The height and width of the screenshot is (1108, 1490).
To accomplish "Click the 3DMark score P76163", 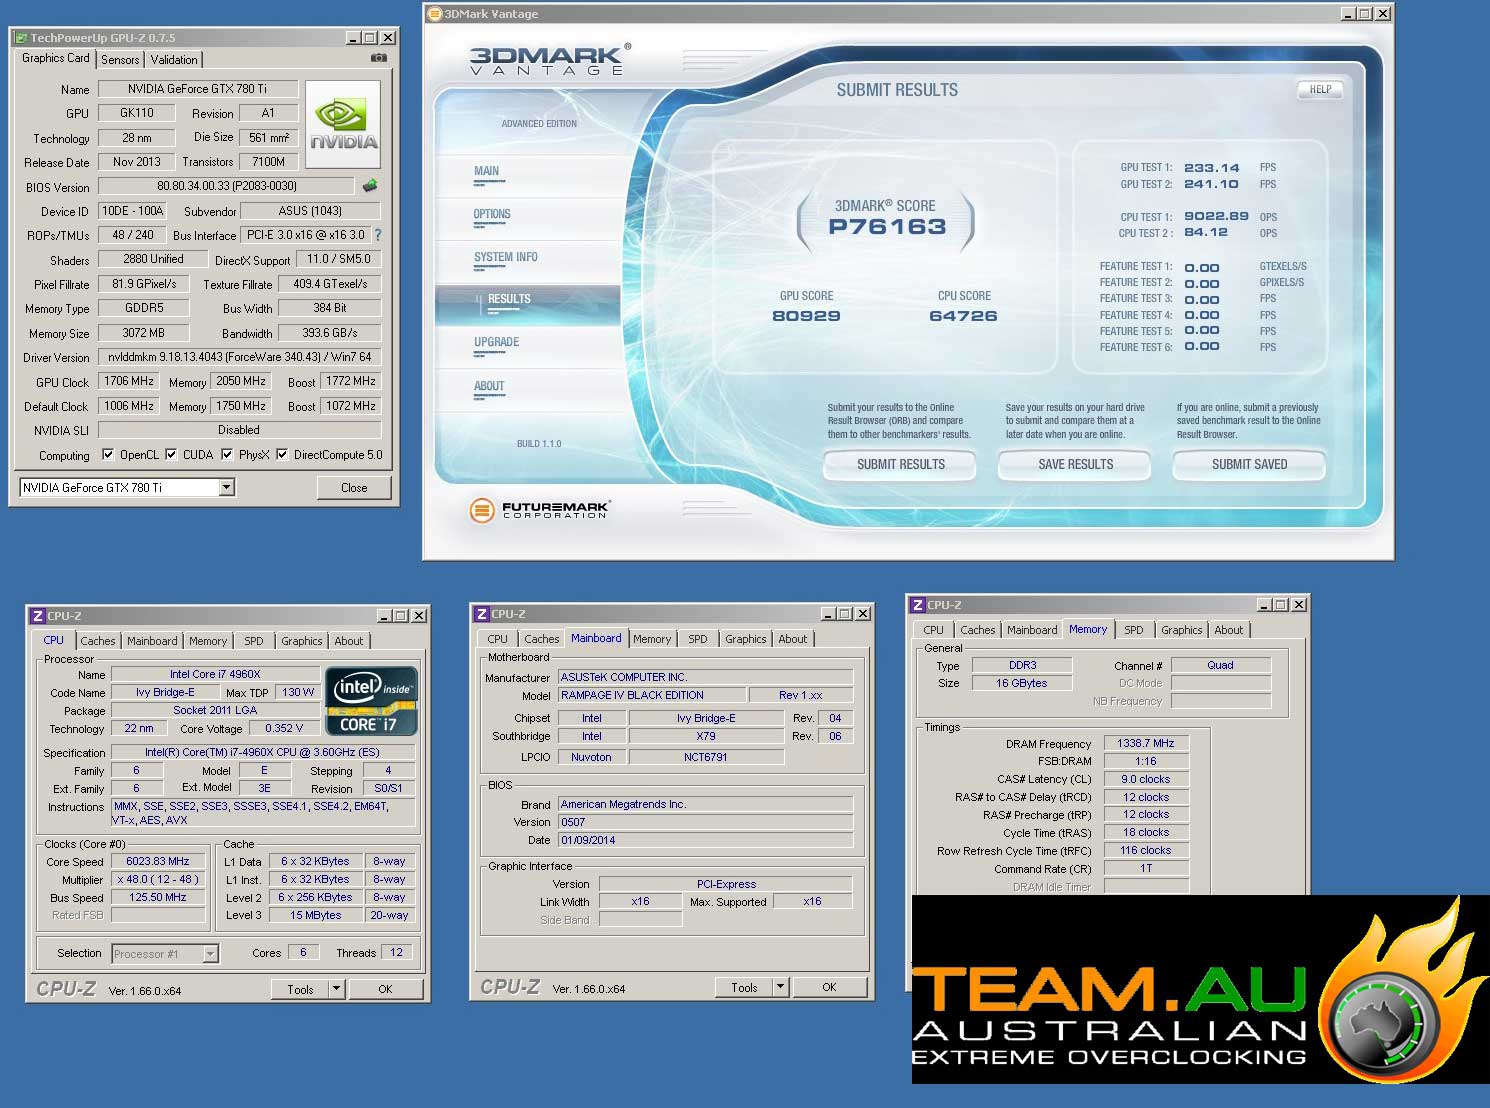I will 887,227.
